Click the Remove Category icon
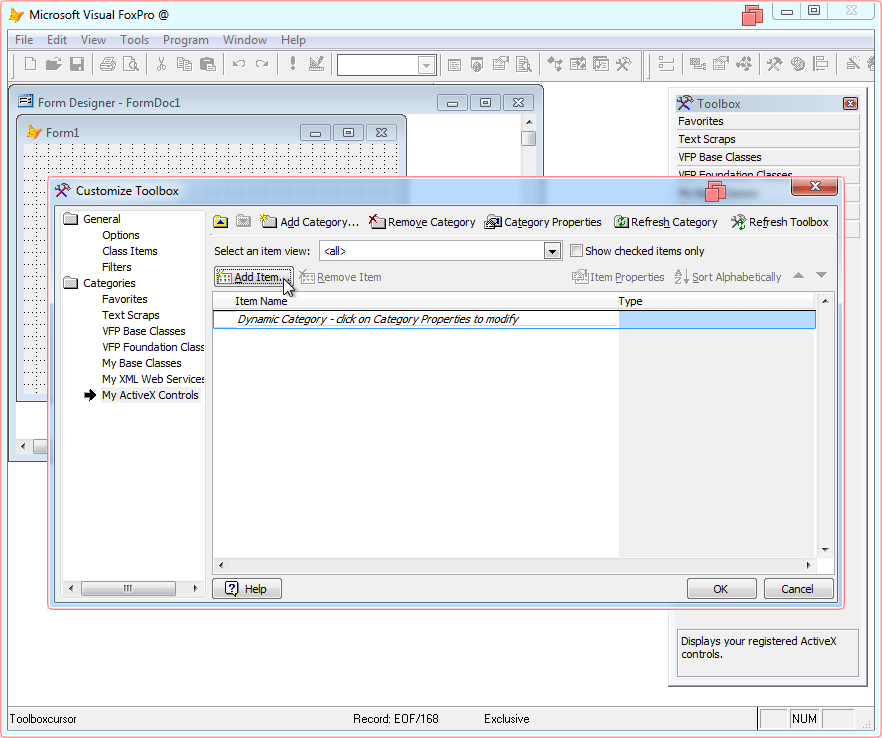The width and height of the screenshot is (882, 738). coord(377,222)
